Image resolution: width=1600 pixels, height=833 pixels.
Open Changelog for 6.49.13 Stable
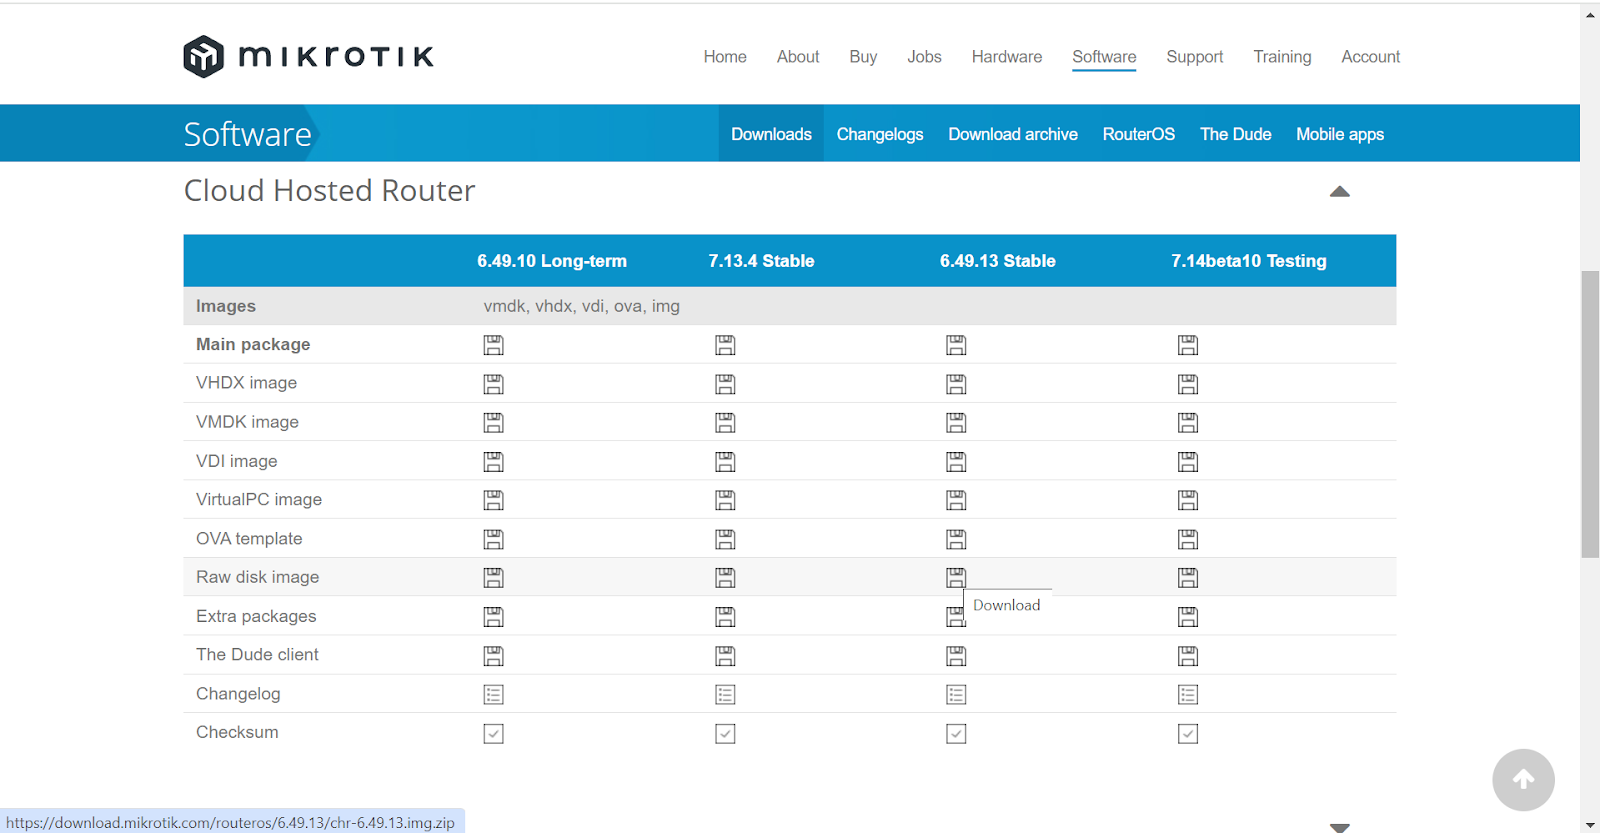click(956, 694)
